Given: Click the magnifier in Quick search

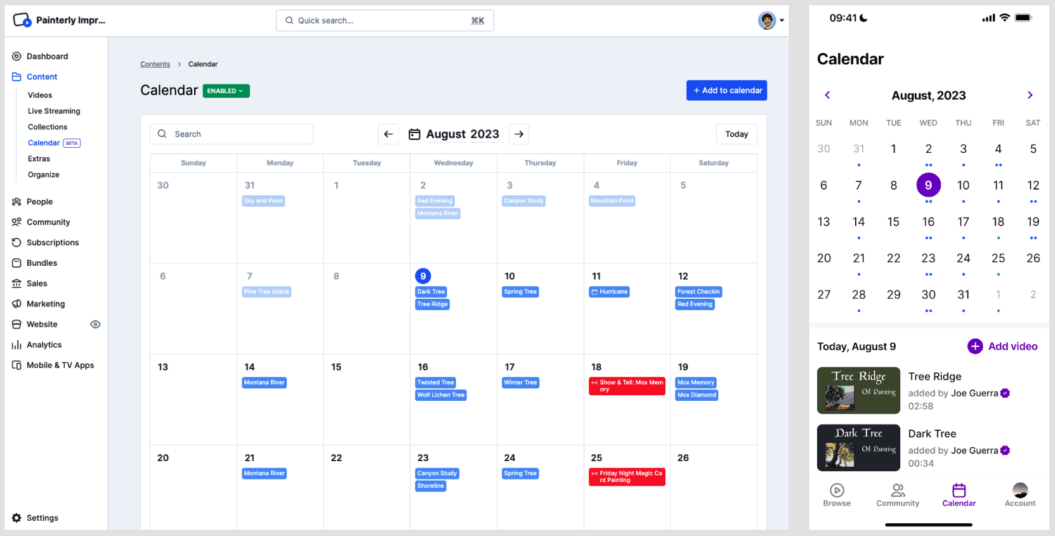Looking at the screenshot, I should pos(289,21).
